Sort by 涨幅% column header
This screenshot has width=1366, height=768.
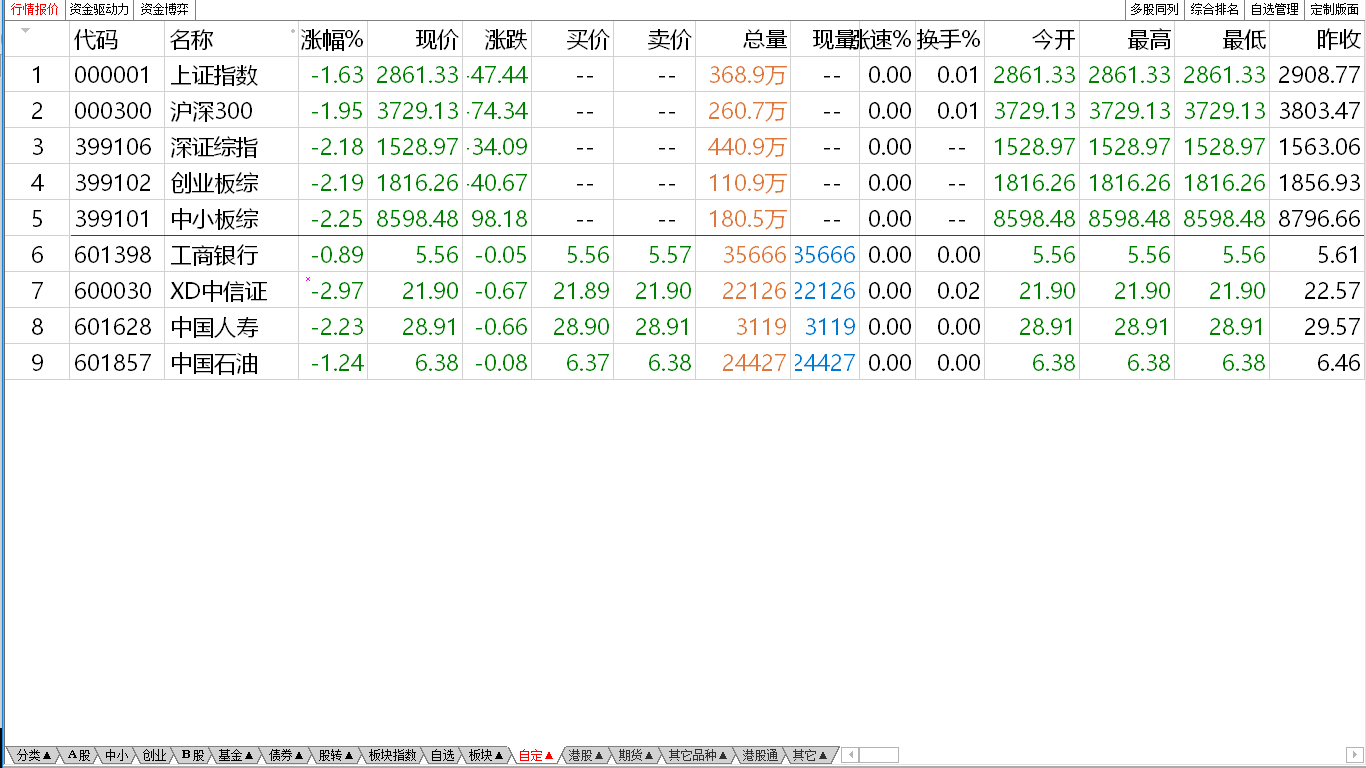click(332, 40)
